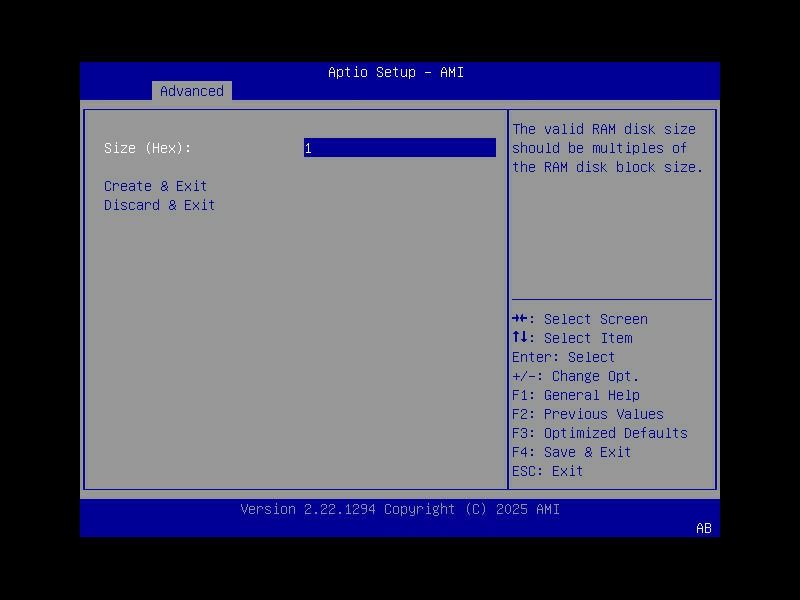
Task: Select Create & Exit
Action: point(155,186)
